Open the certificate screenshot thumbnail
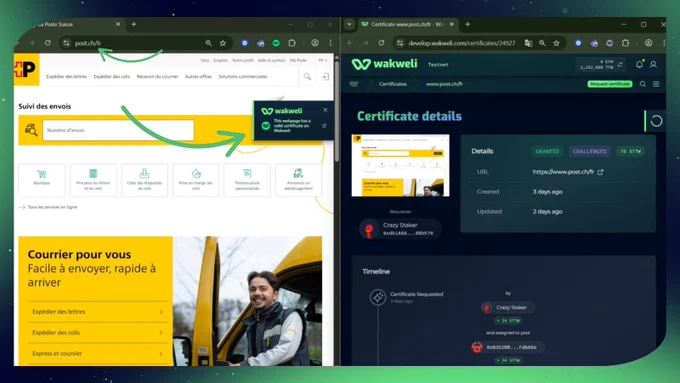This screenshot has width=680, height=383. (x=400, y=165)
